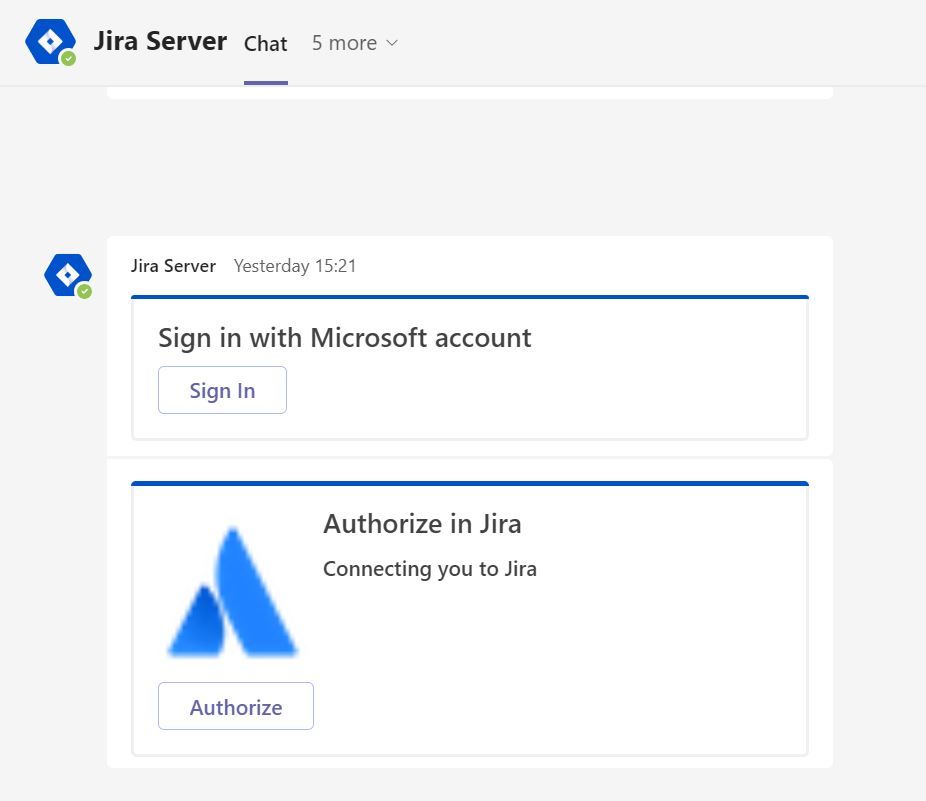This screenshot has height=801, width=926.
Task: Click the "Sign in with Microsoft account" heading
Action: [x=345, y=338]
